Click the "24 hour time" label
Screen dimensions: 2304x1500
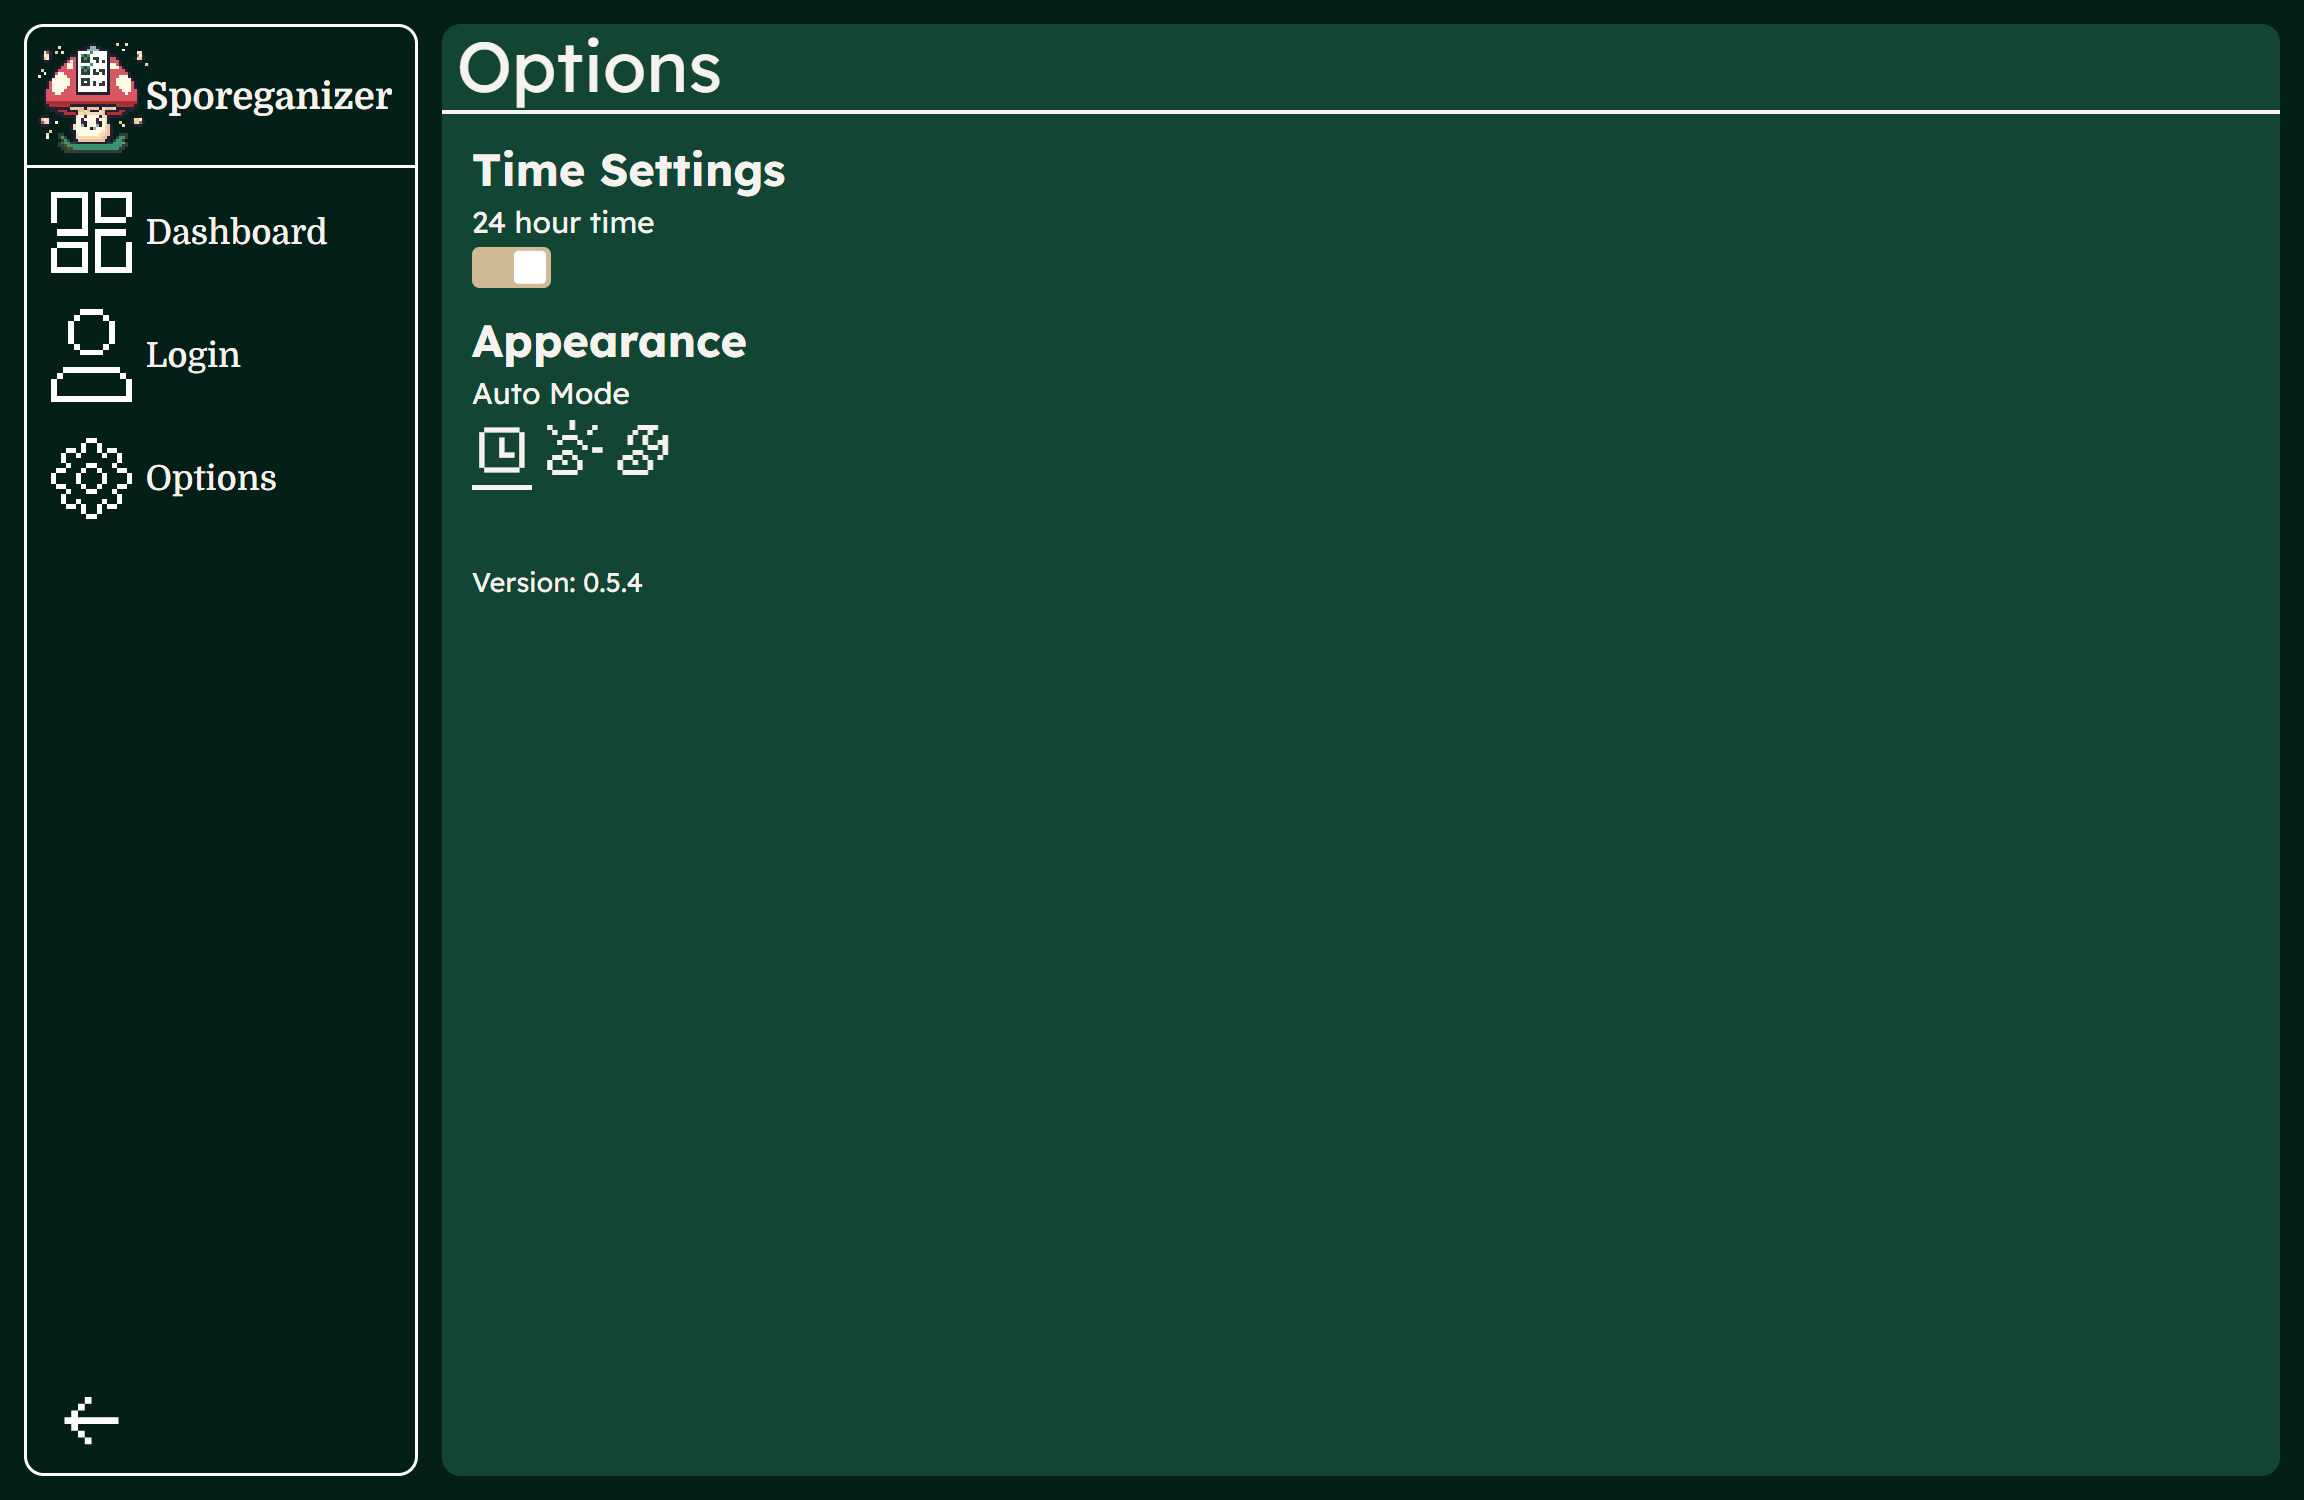tap(563, 223)
